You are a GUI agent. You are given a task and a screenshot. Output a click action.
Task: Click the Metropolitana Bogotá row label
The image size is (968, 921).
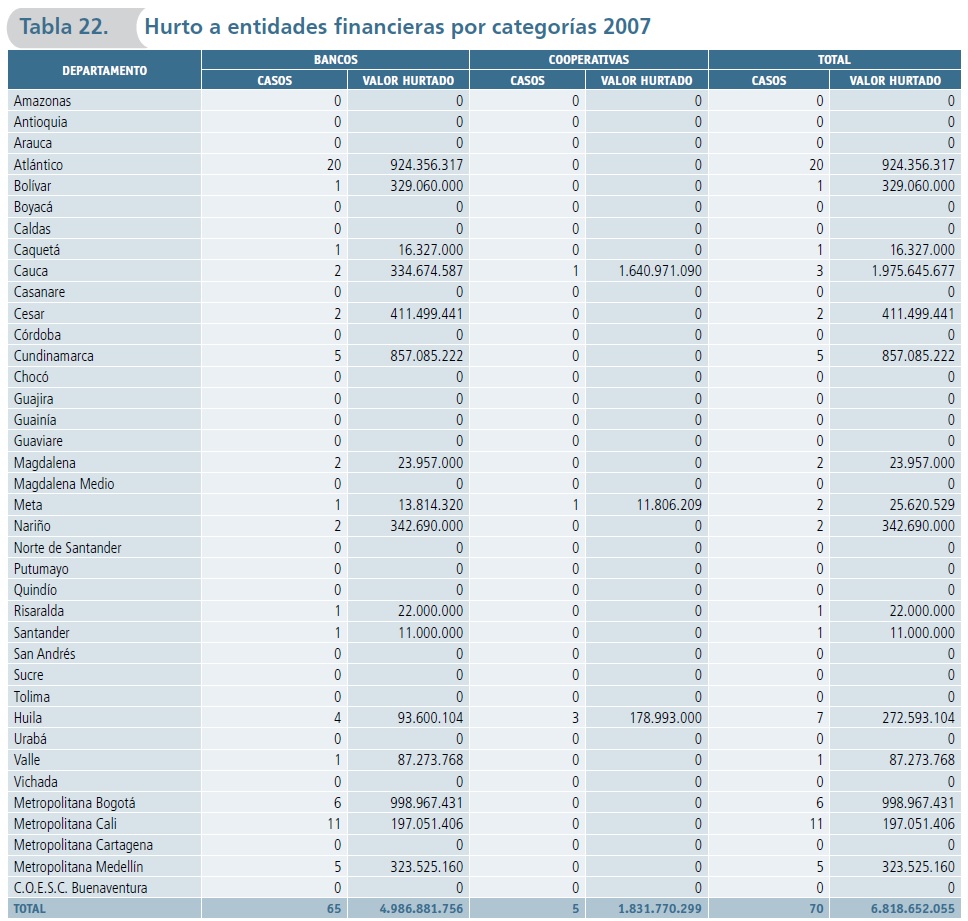[74, 803]
